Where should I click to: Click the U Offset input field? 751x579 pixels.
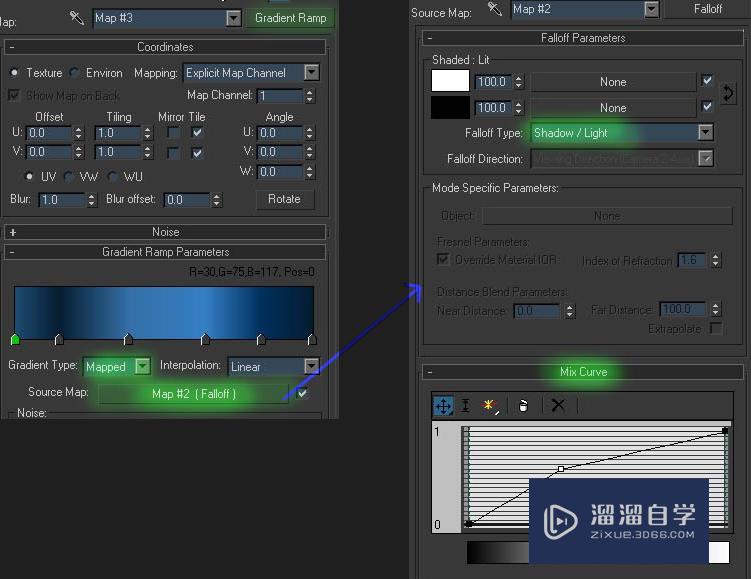pyautogui.click(x=49, y=133)
